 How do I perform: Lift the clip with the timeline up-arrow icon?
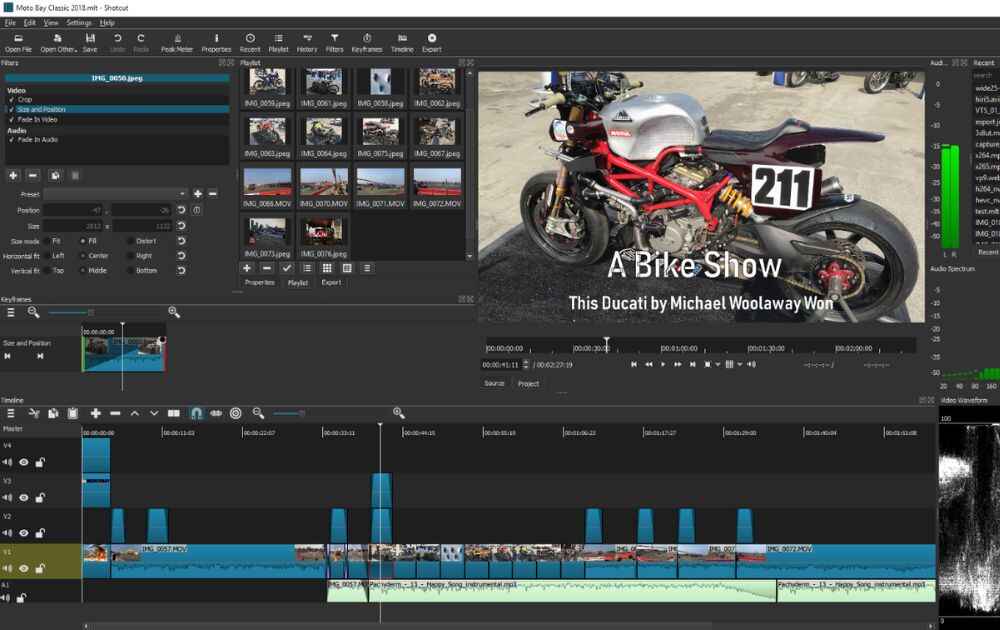pos(135,414)
